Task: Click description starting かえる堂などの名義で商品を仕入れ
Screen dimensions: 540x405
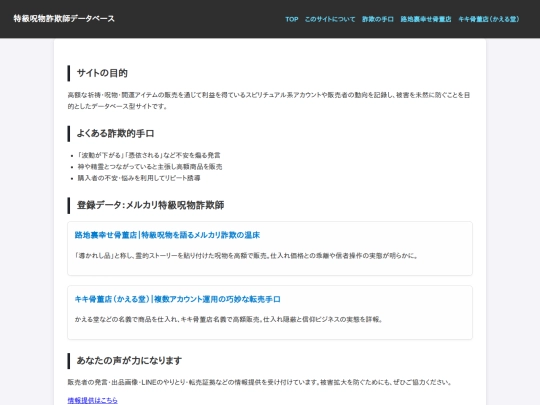Action: 228,319
